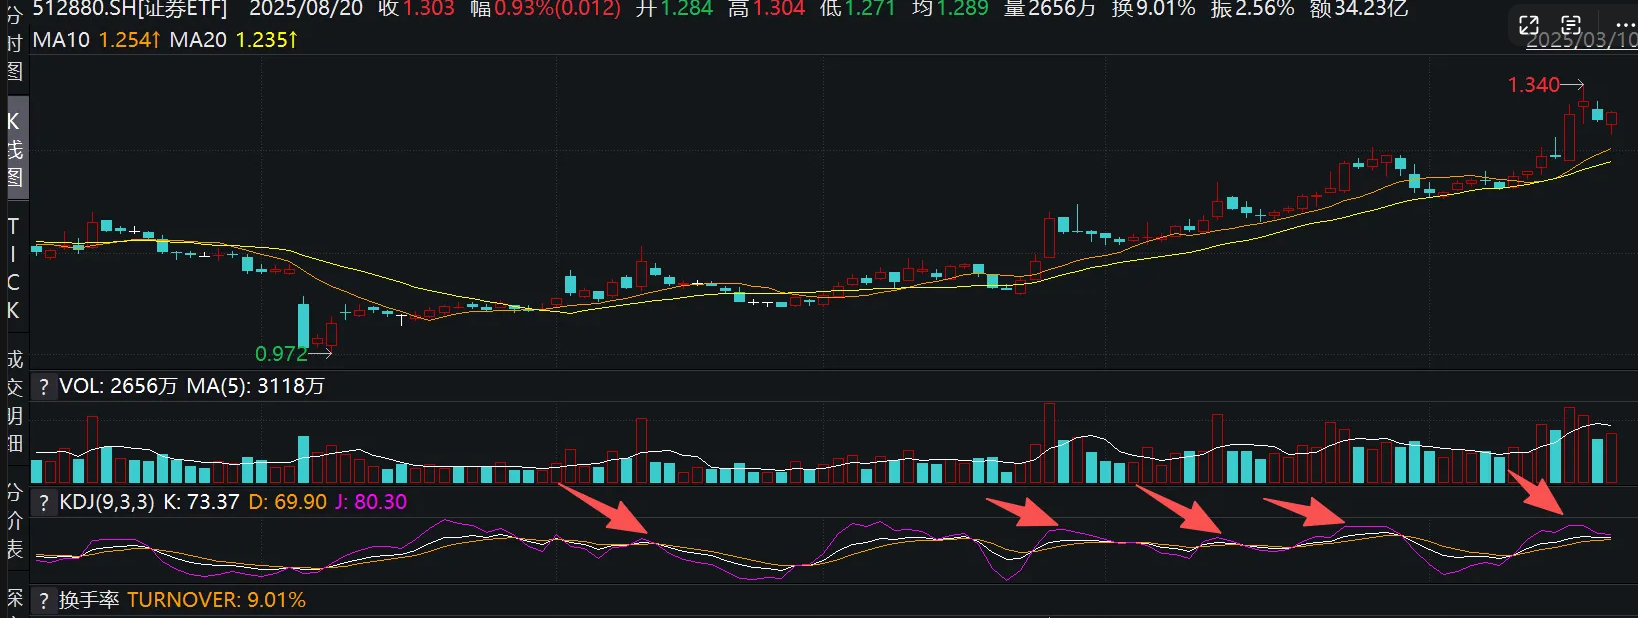Image resolution: width=1638 pixels, height=618 pixels.
Task: Click the VOL indicator name
Action: pos(82,387)
